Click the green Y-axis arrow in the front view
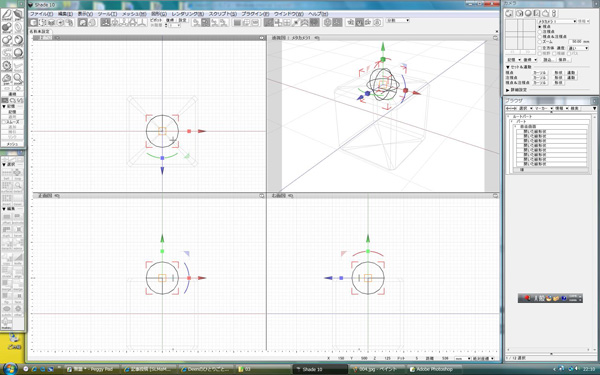Image resolution: width=600 pixels, height=375 pixels. tap(162, 238)
